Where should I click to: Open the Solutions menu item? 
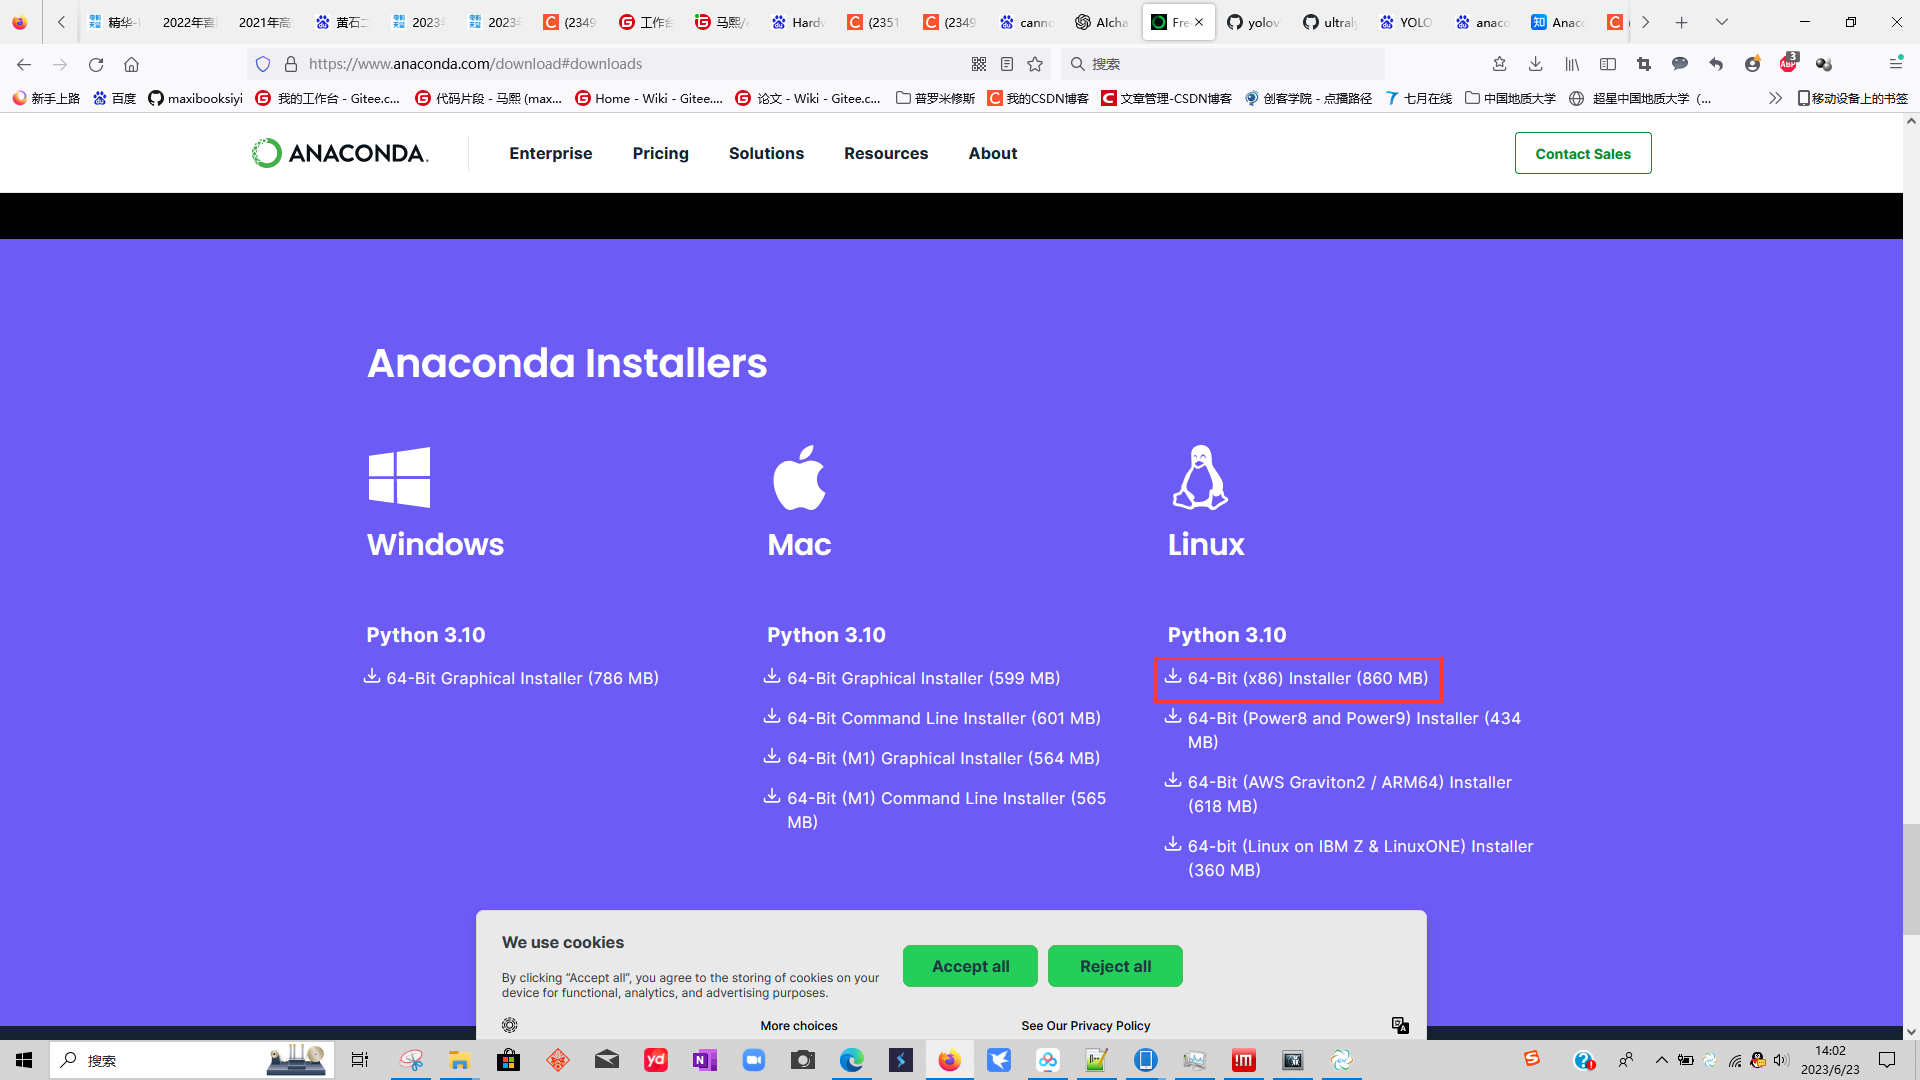765,153
